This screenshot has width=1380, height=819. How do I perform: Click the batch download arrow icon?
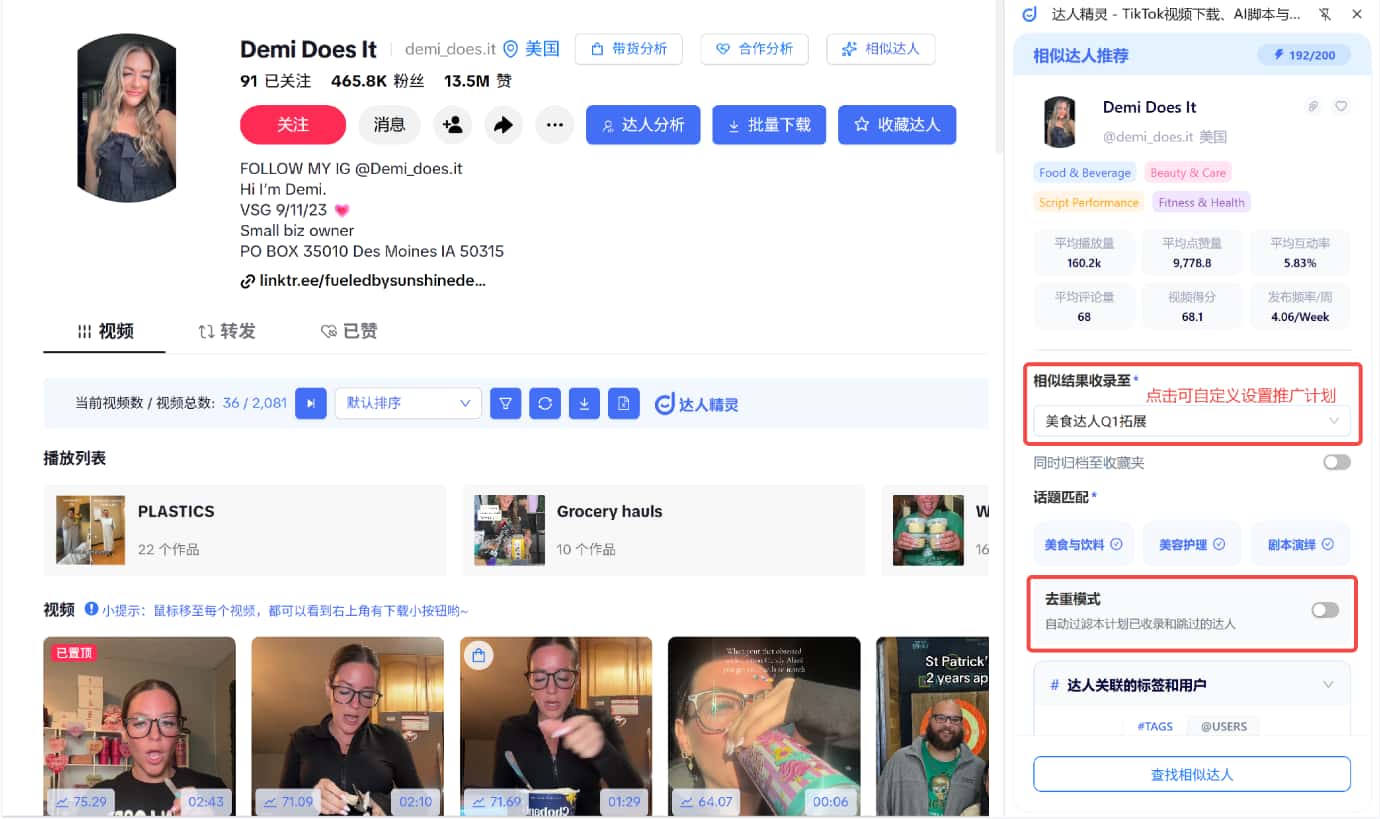[x=584, y=403]
